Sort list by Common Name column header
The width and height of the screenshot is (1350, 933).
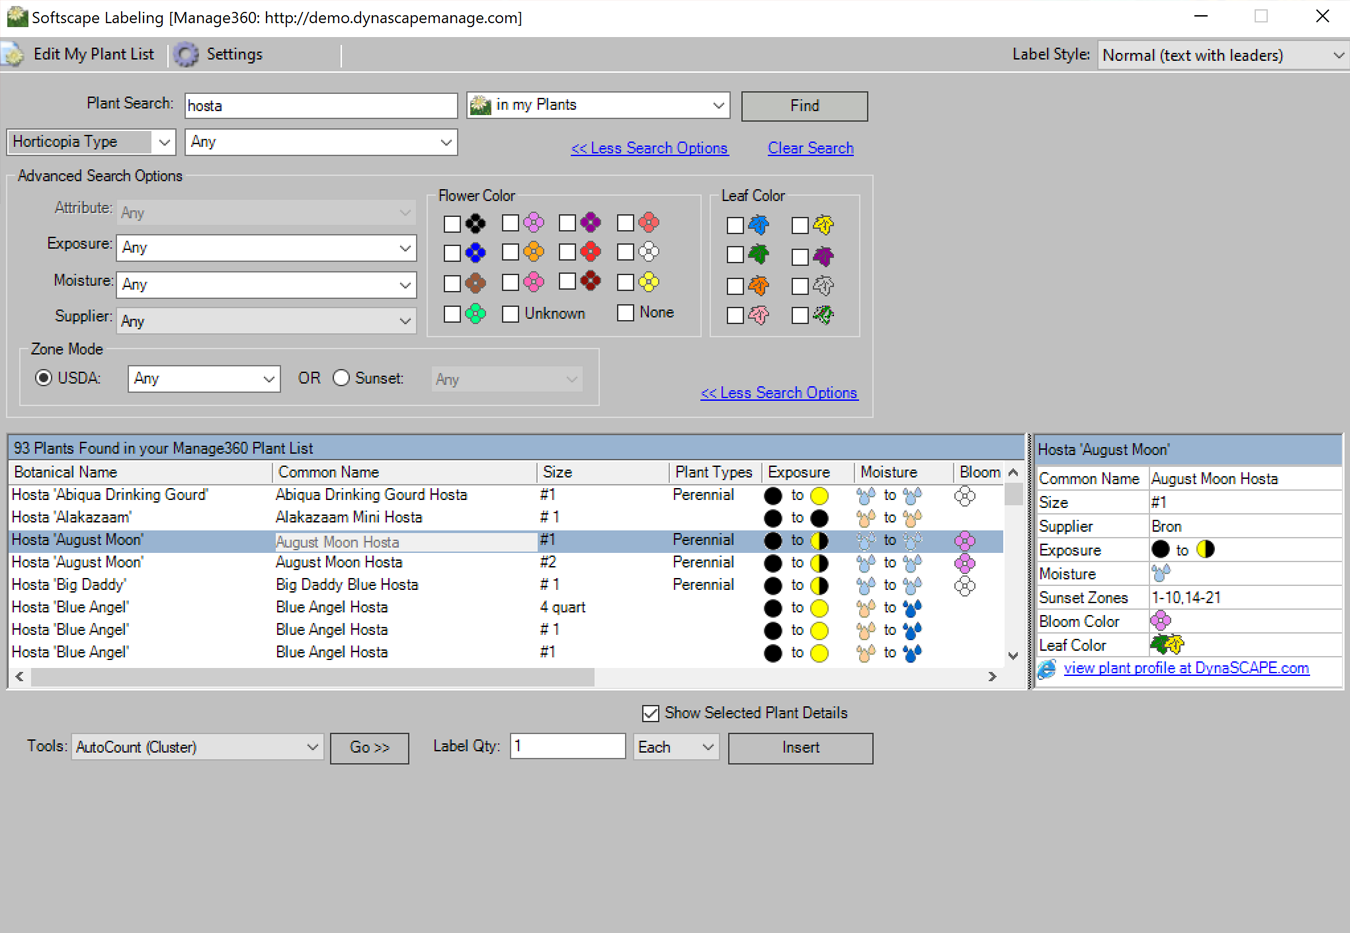click(x=403, y=472)
